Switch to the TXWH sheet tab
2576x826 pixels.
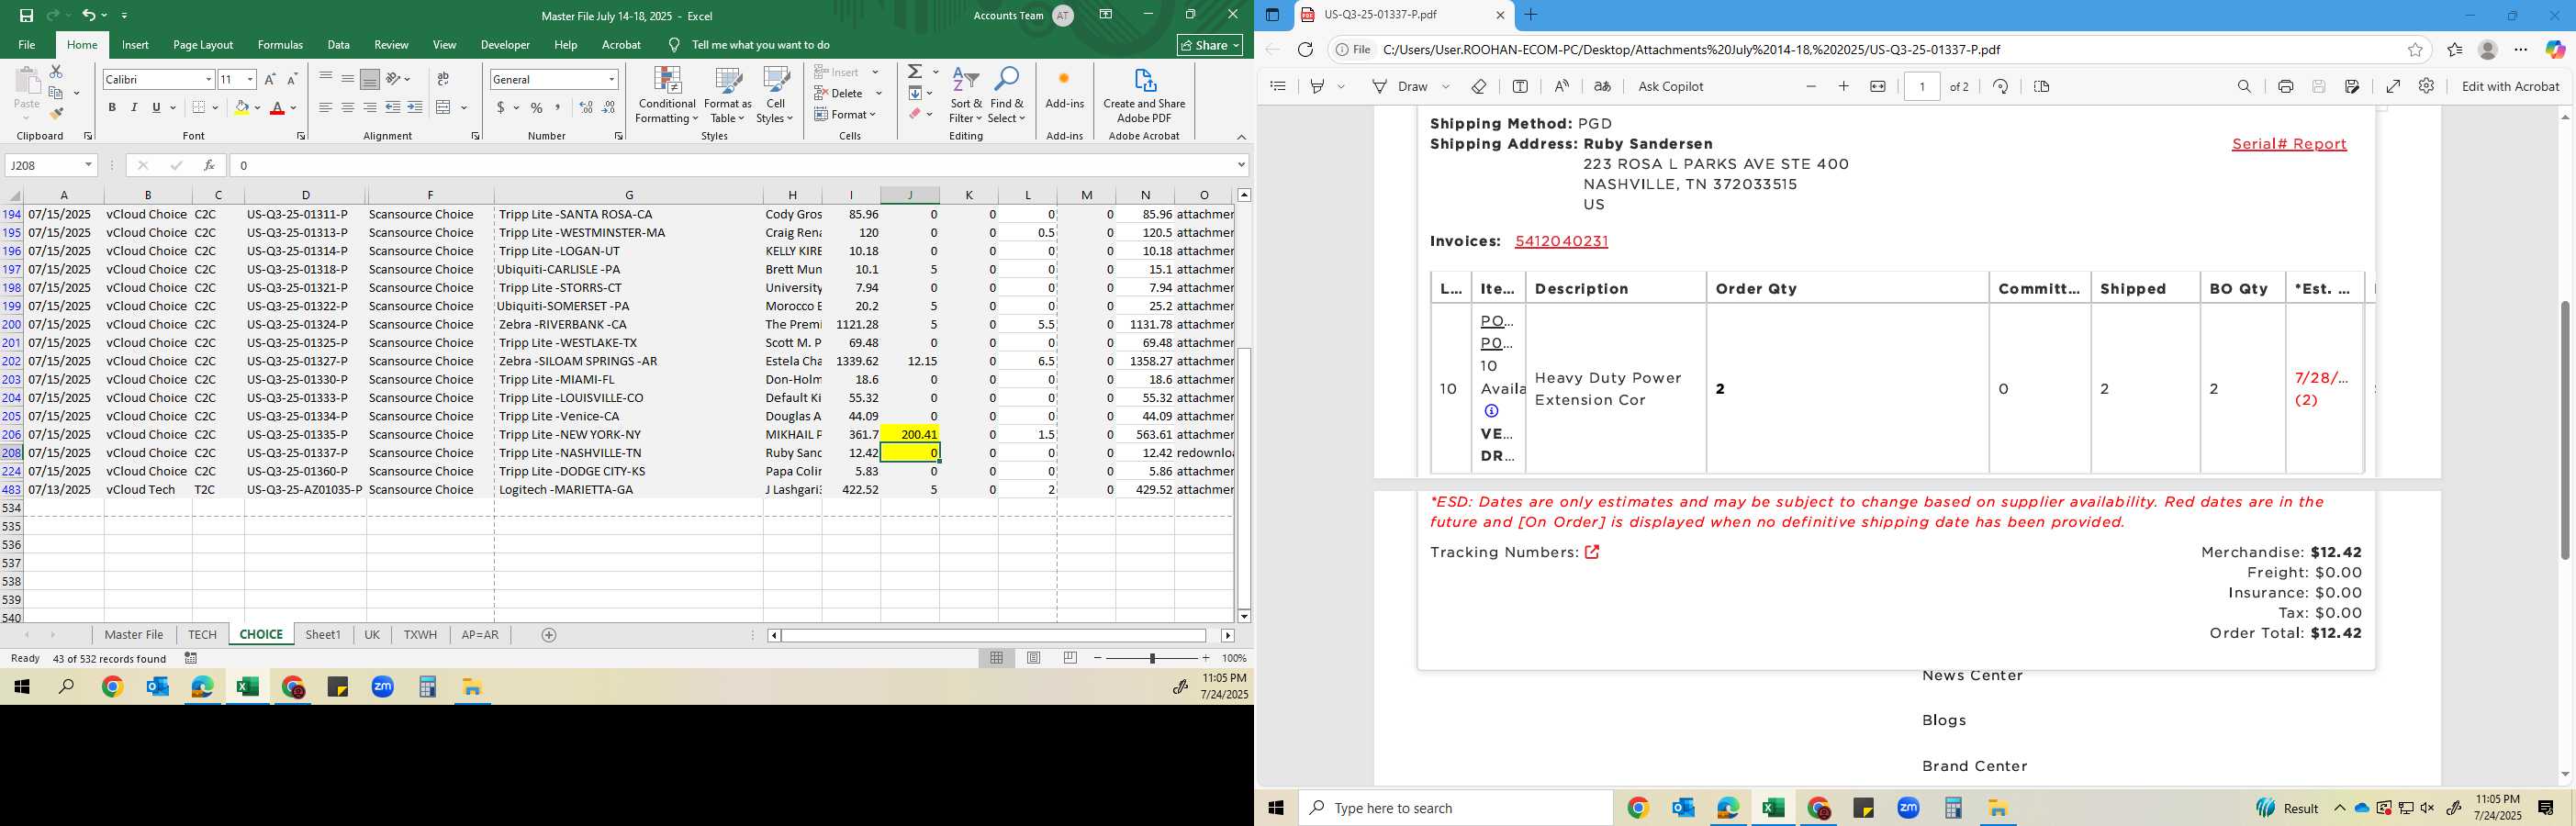(420, 635)
